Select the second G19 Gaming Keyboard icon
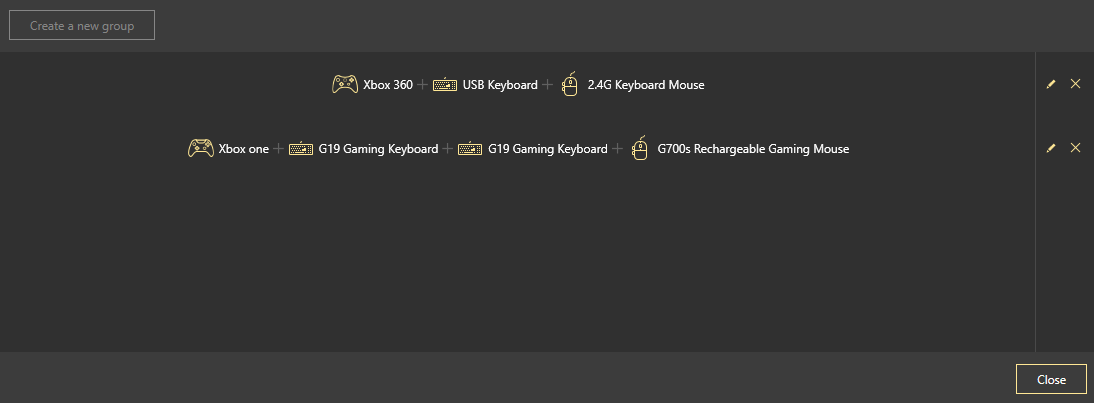Screen dimensions: 1094x403 (x=470, y=149)
